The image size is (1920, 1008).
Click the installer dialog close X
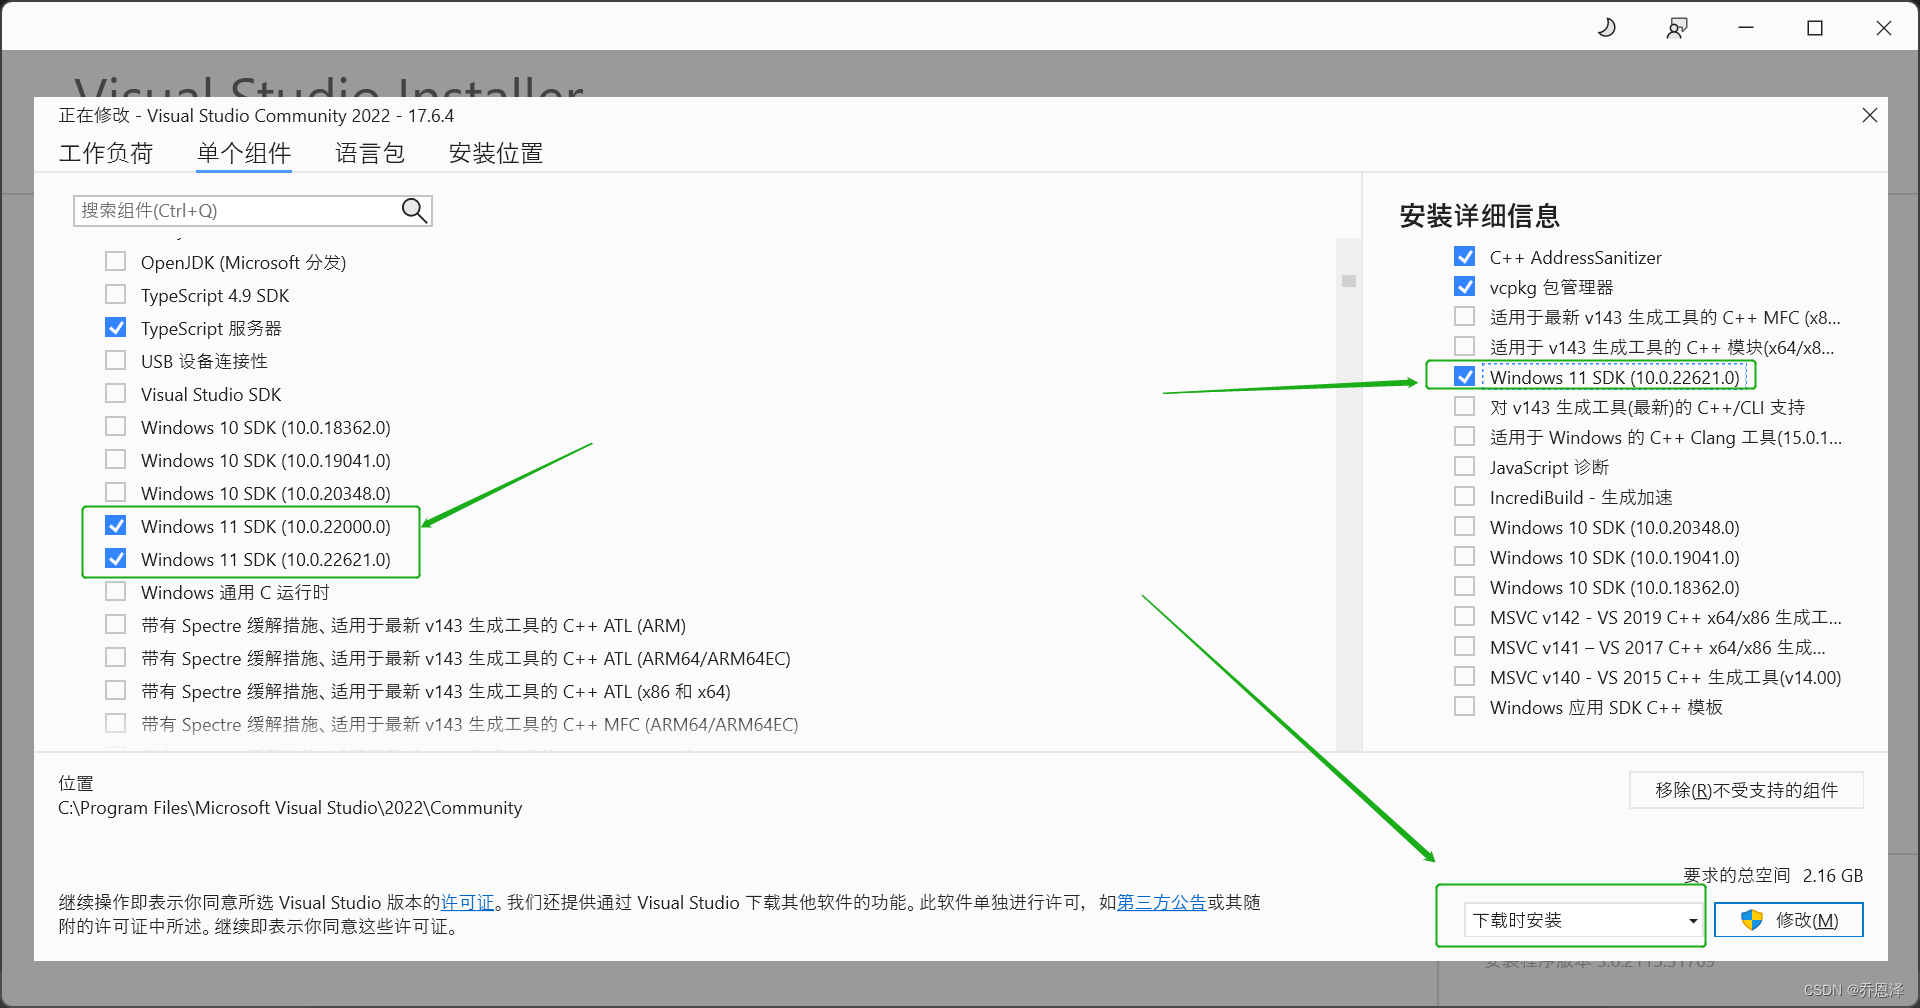(1869, 115)
